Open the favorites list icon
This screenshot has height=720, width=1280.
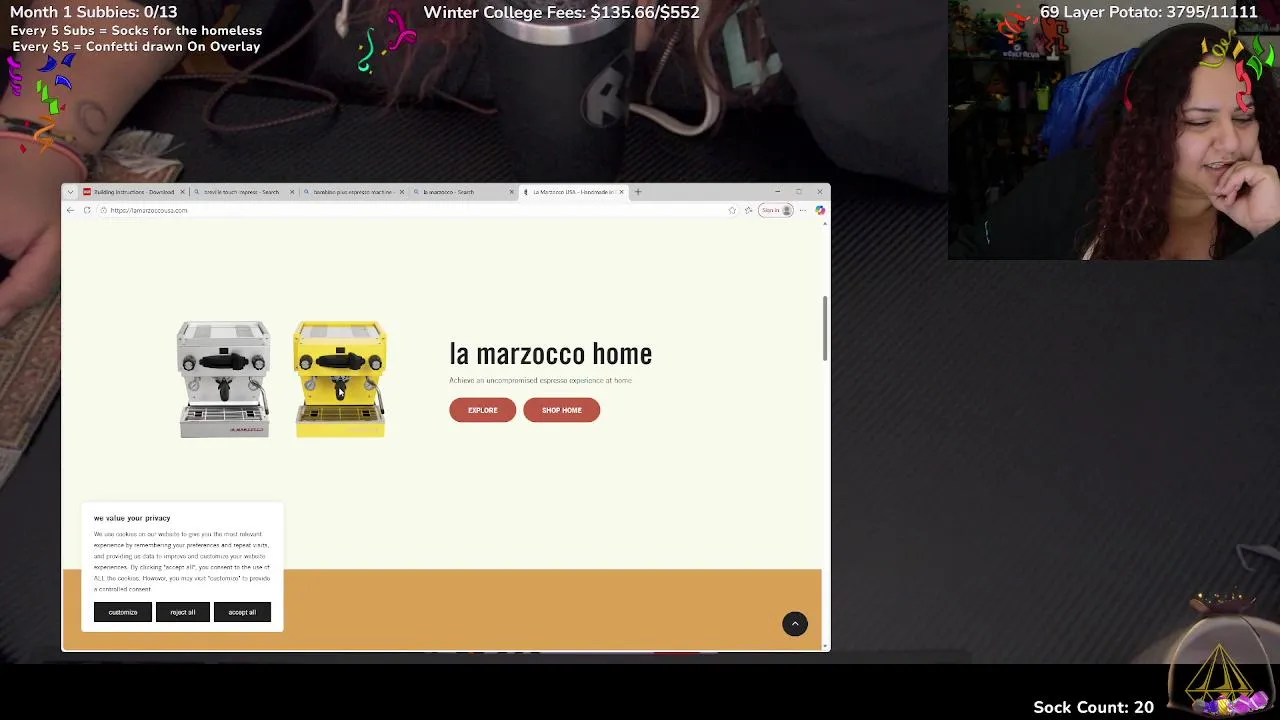pos(748,210)
